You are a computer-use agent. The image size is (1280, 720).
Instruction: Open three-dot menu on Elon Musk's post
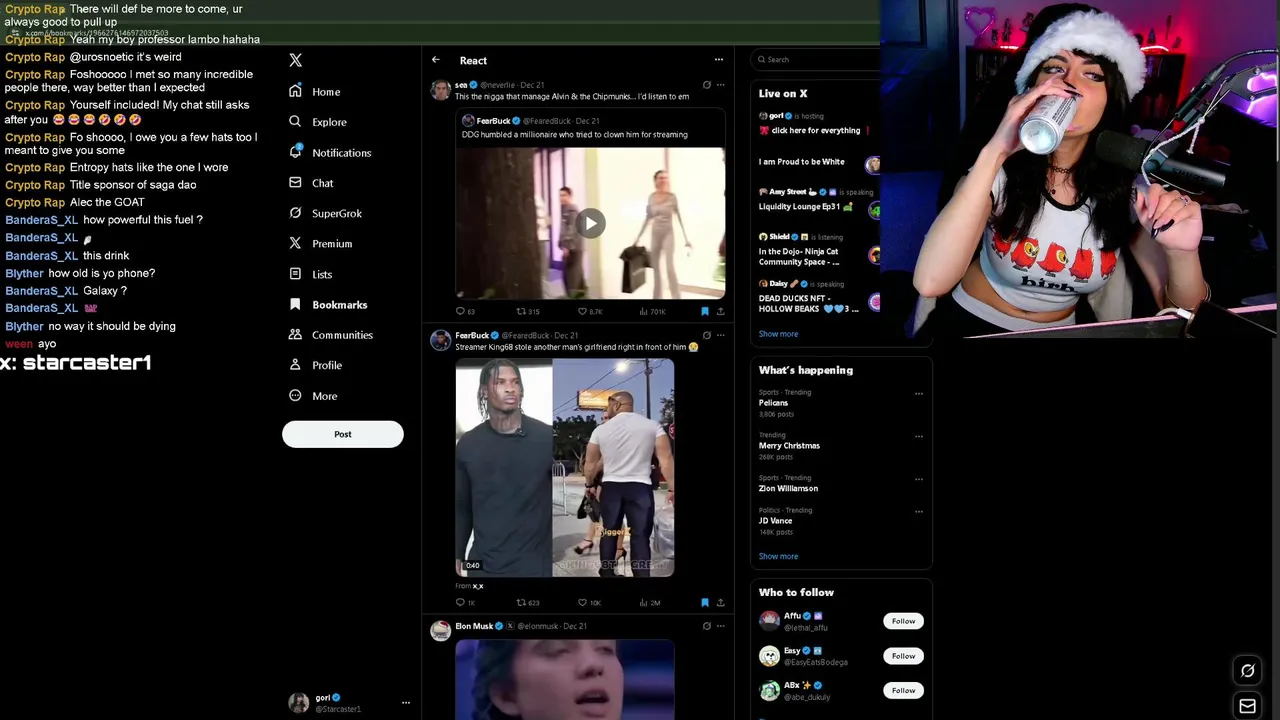(720, 626)
